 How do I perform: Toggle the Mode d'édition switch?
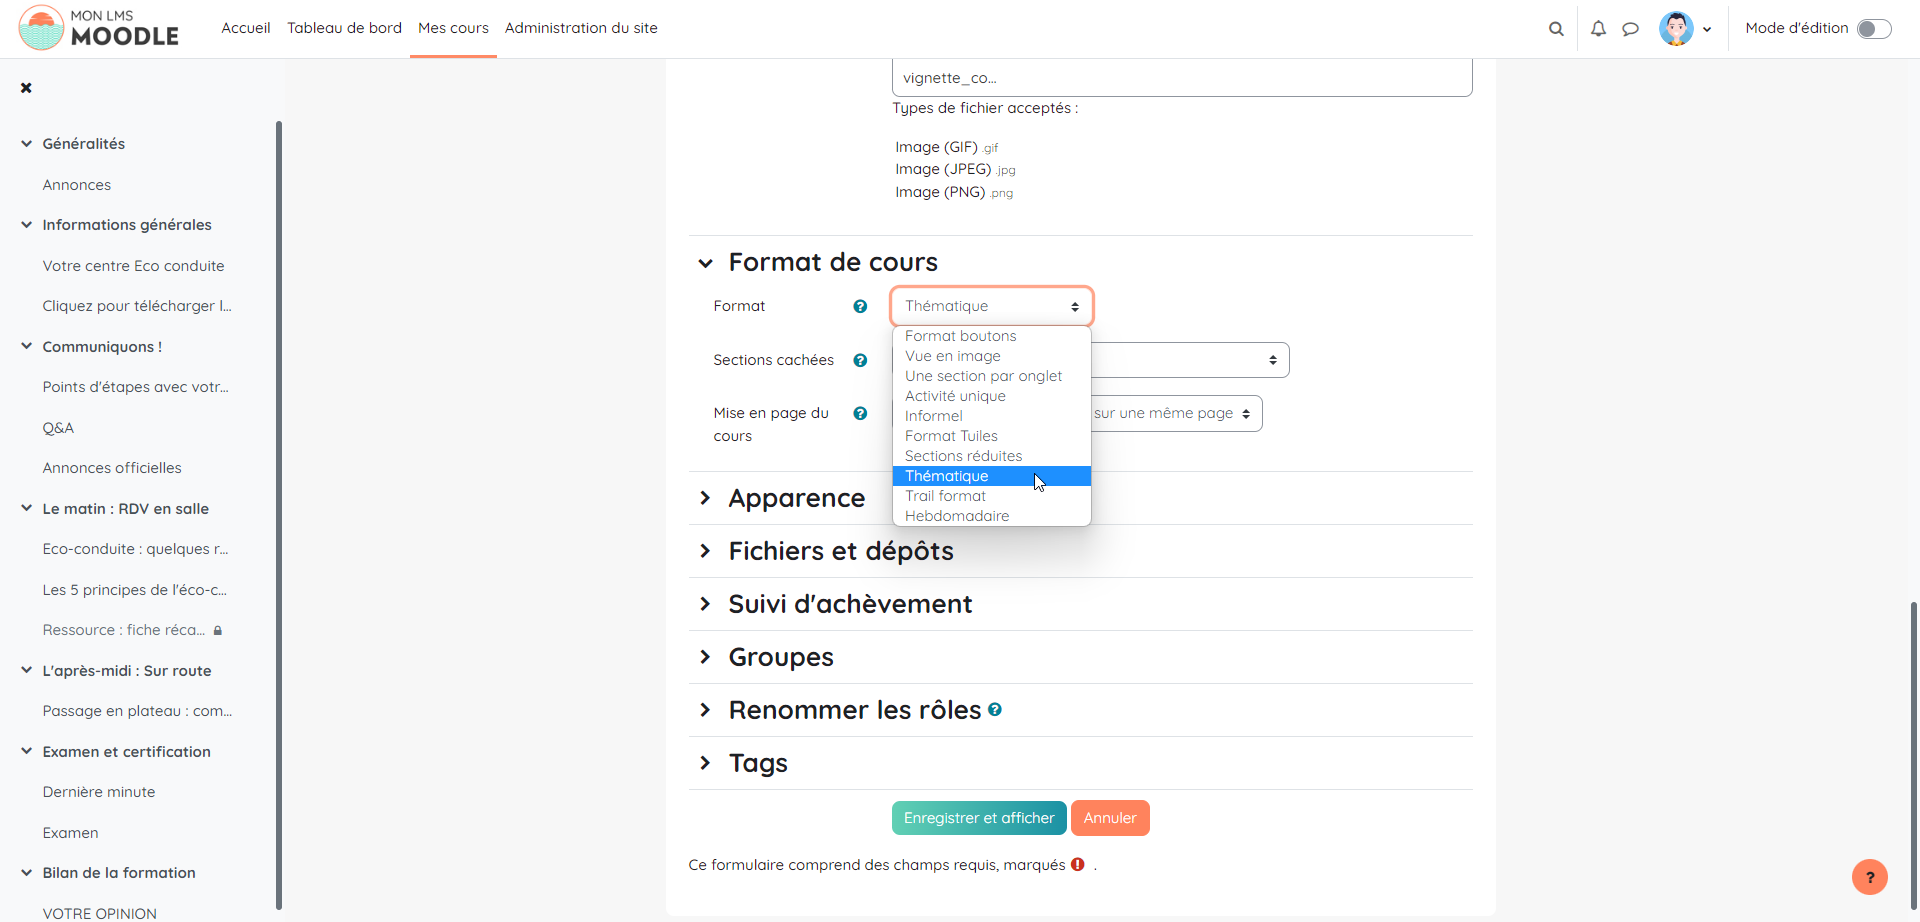point(1873,29)
